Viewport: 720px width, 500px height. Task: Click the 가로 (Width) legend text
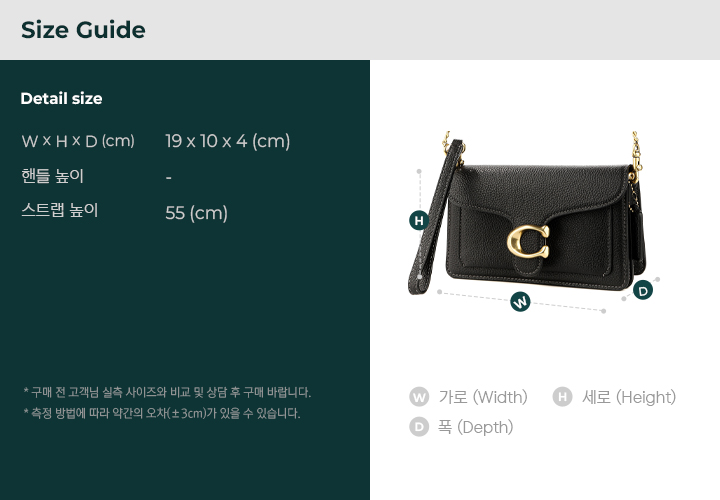pyautogui.click(x=483, y=397)
